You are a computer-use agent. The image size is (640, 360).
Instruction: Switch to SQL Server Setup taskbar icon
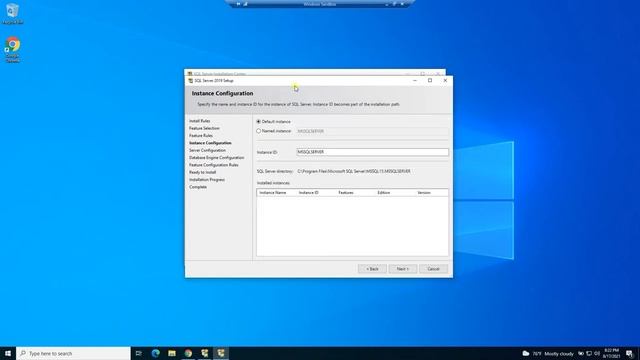click(x=221, y=353)
